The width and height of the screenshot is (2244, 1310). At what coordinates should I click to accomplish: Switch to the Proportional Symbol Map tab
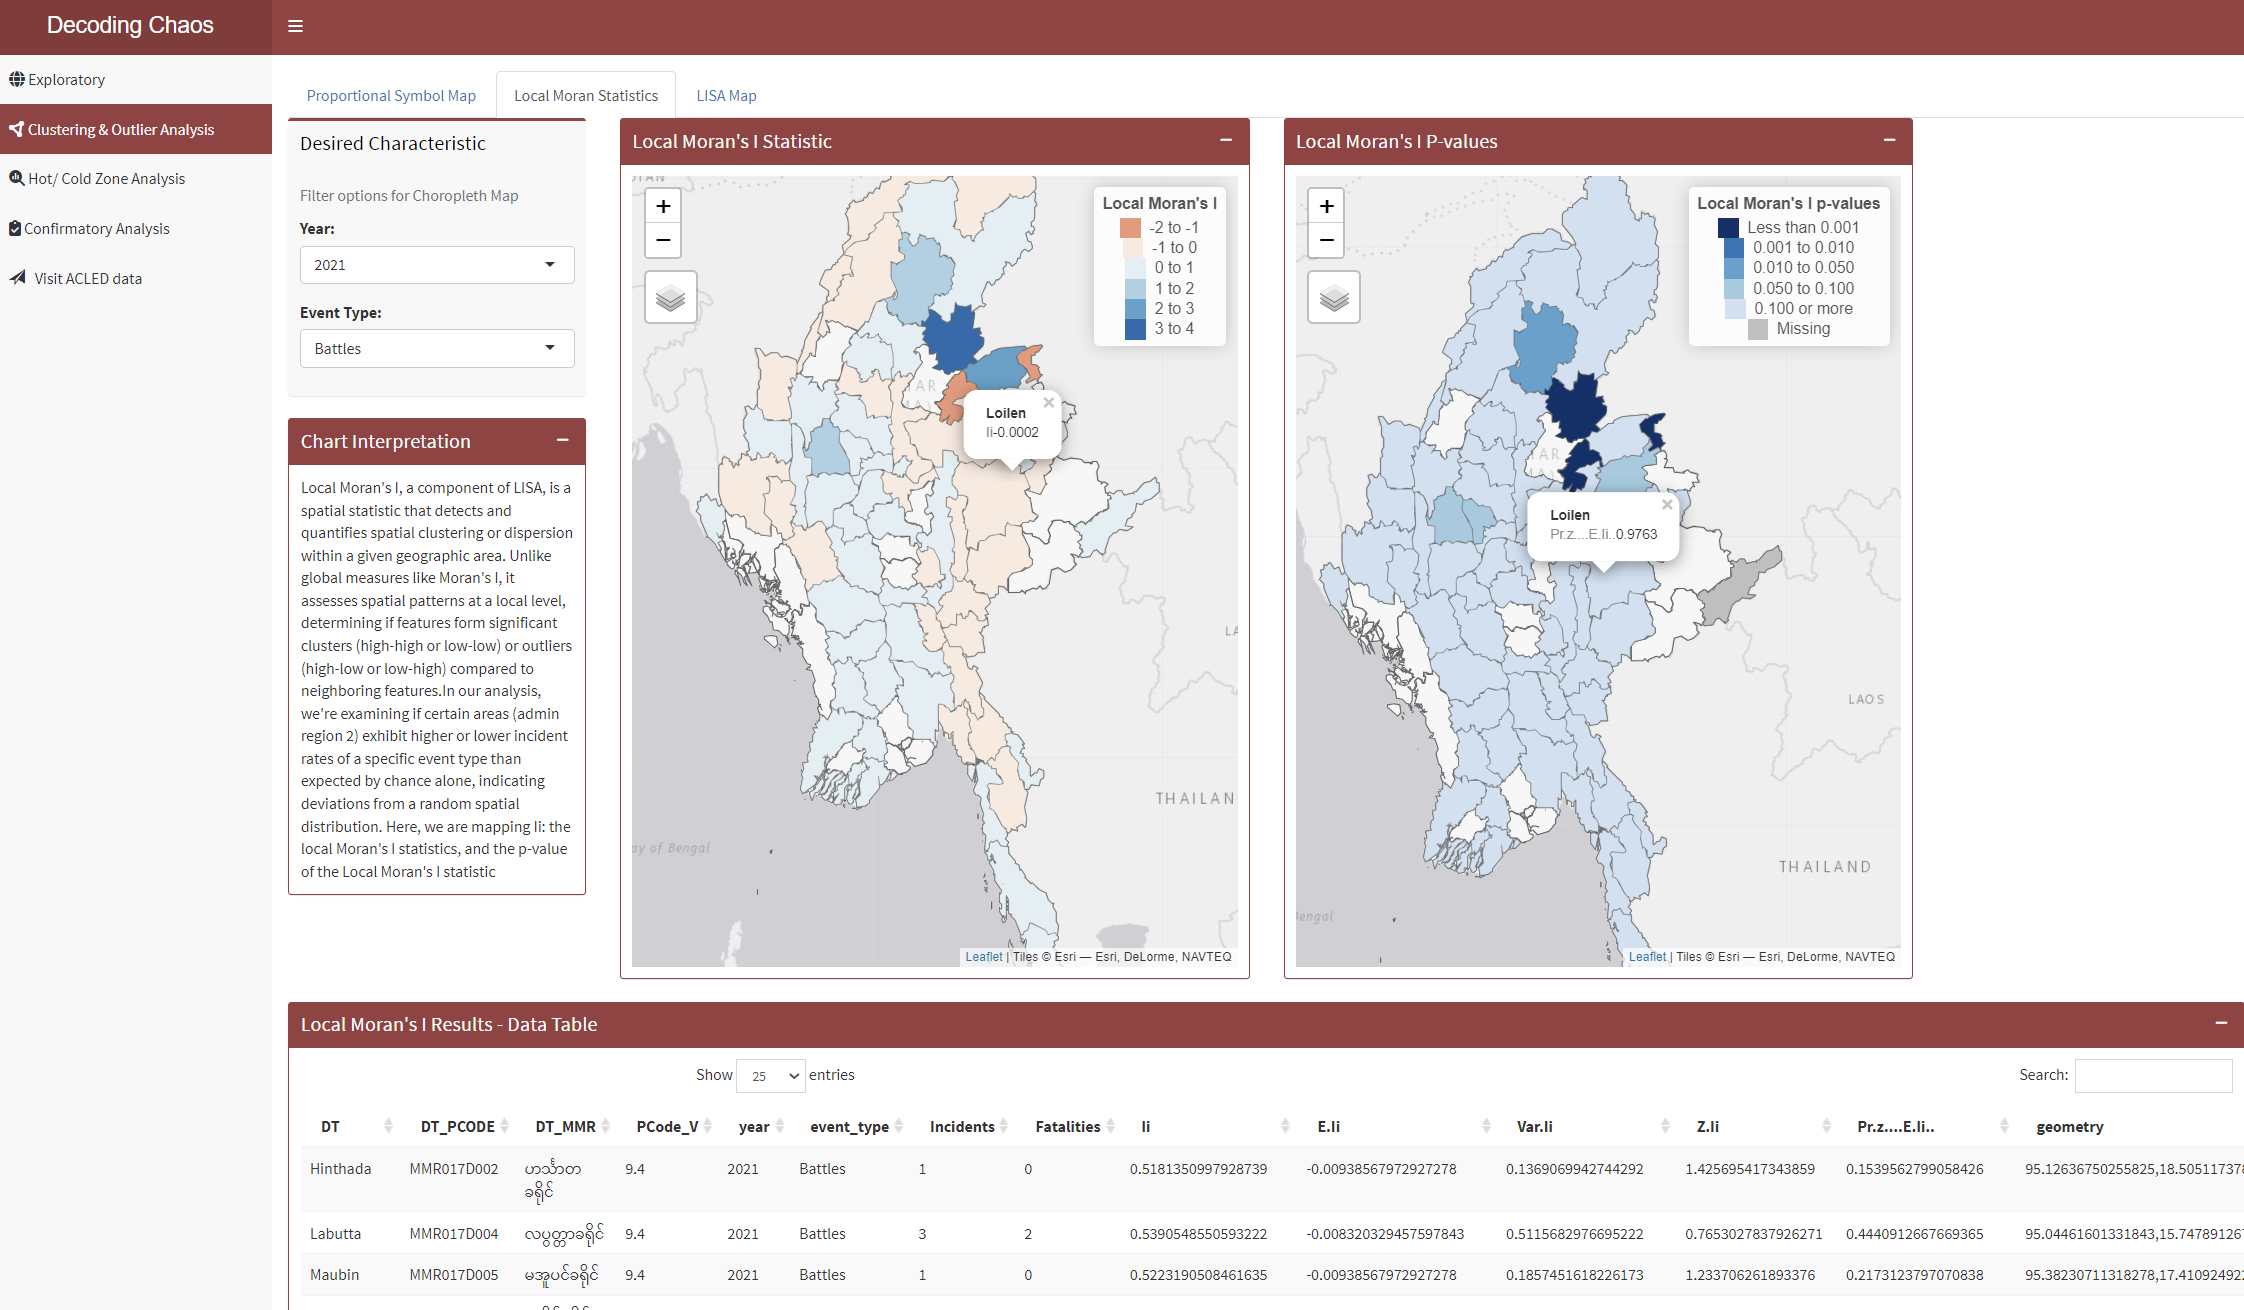(391, 96)
